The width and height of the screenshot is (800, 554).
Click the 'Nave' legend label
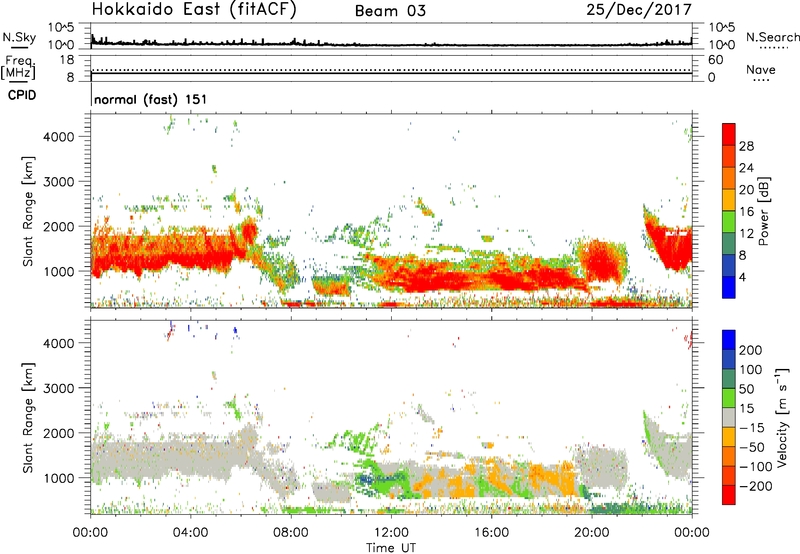[x=761, y=69]
